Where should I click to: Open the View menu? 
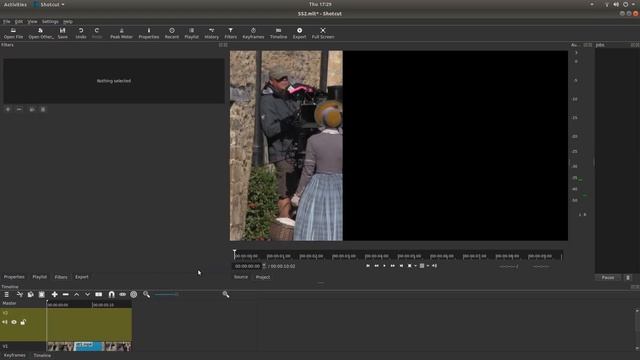click(32, 21)
